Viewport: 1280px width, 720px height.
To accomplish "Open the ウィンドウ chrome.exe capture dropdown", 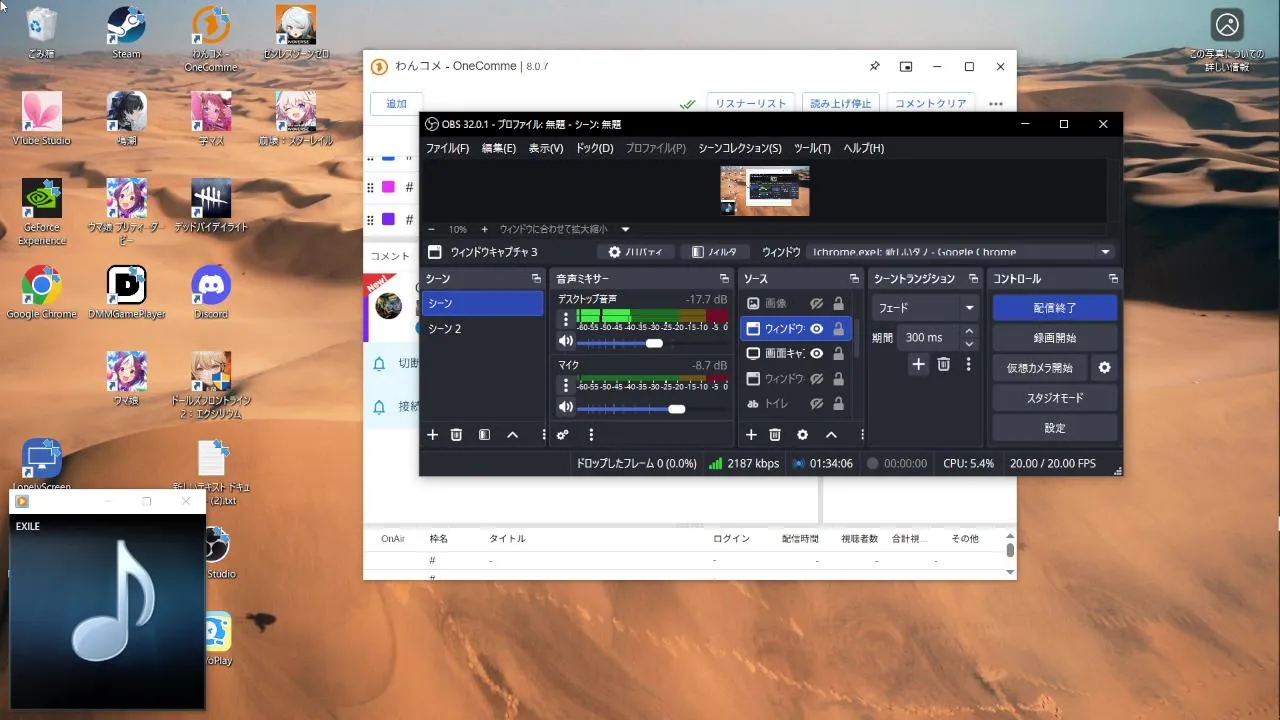I will (962, 252).
